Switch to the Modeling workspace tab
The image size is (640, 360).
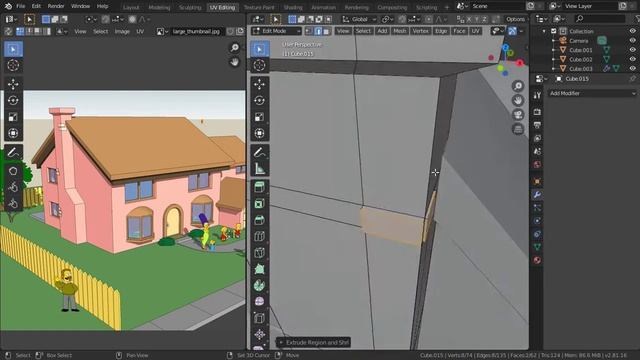click(x=159, y=7)
